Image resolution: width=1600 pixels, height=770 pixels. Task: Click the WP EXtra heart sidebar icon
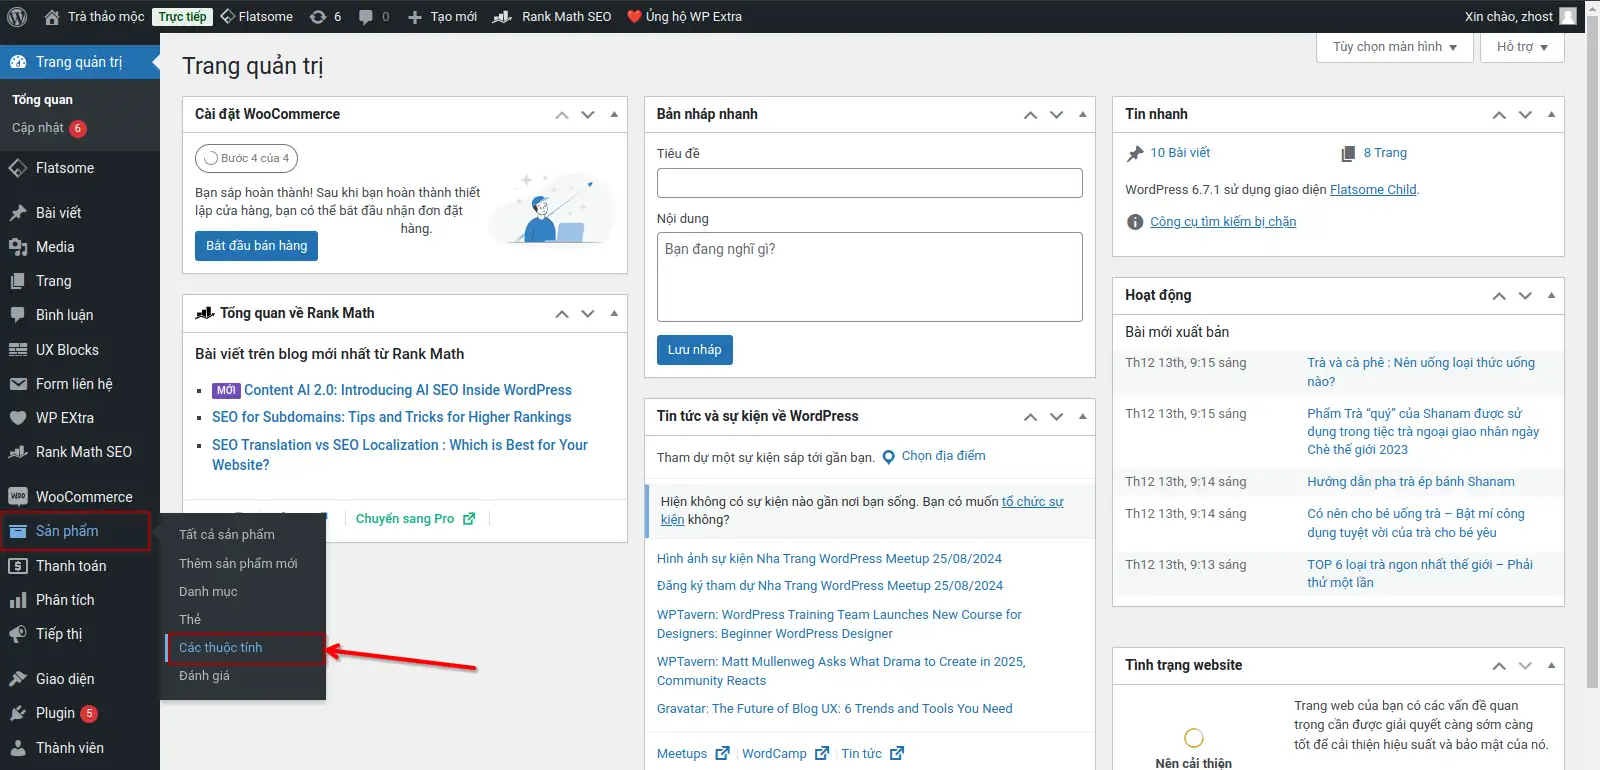[18, 418]
